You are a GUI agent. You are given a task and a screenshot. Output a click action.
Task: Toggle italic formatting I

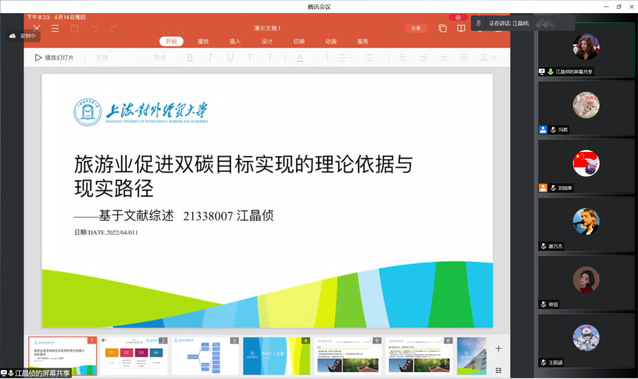210,58
